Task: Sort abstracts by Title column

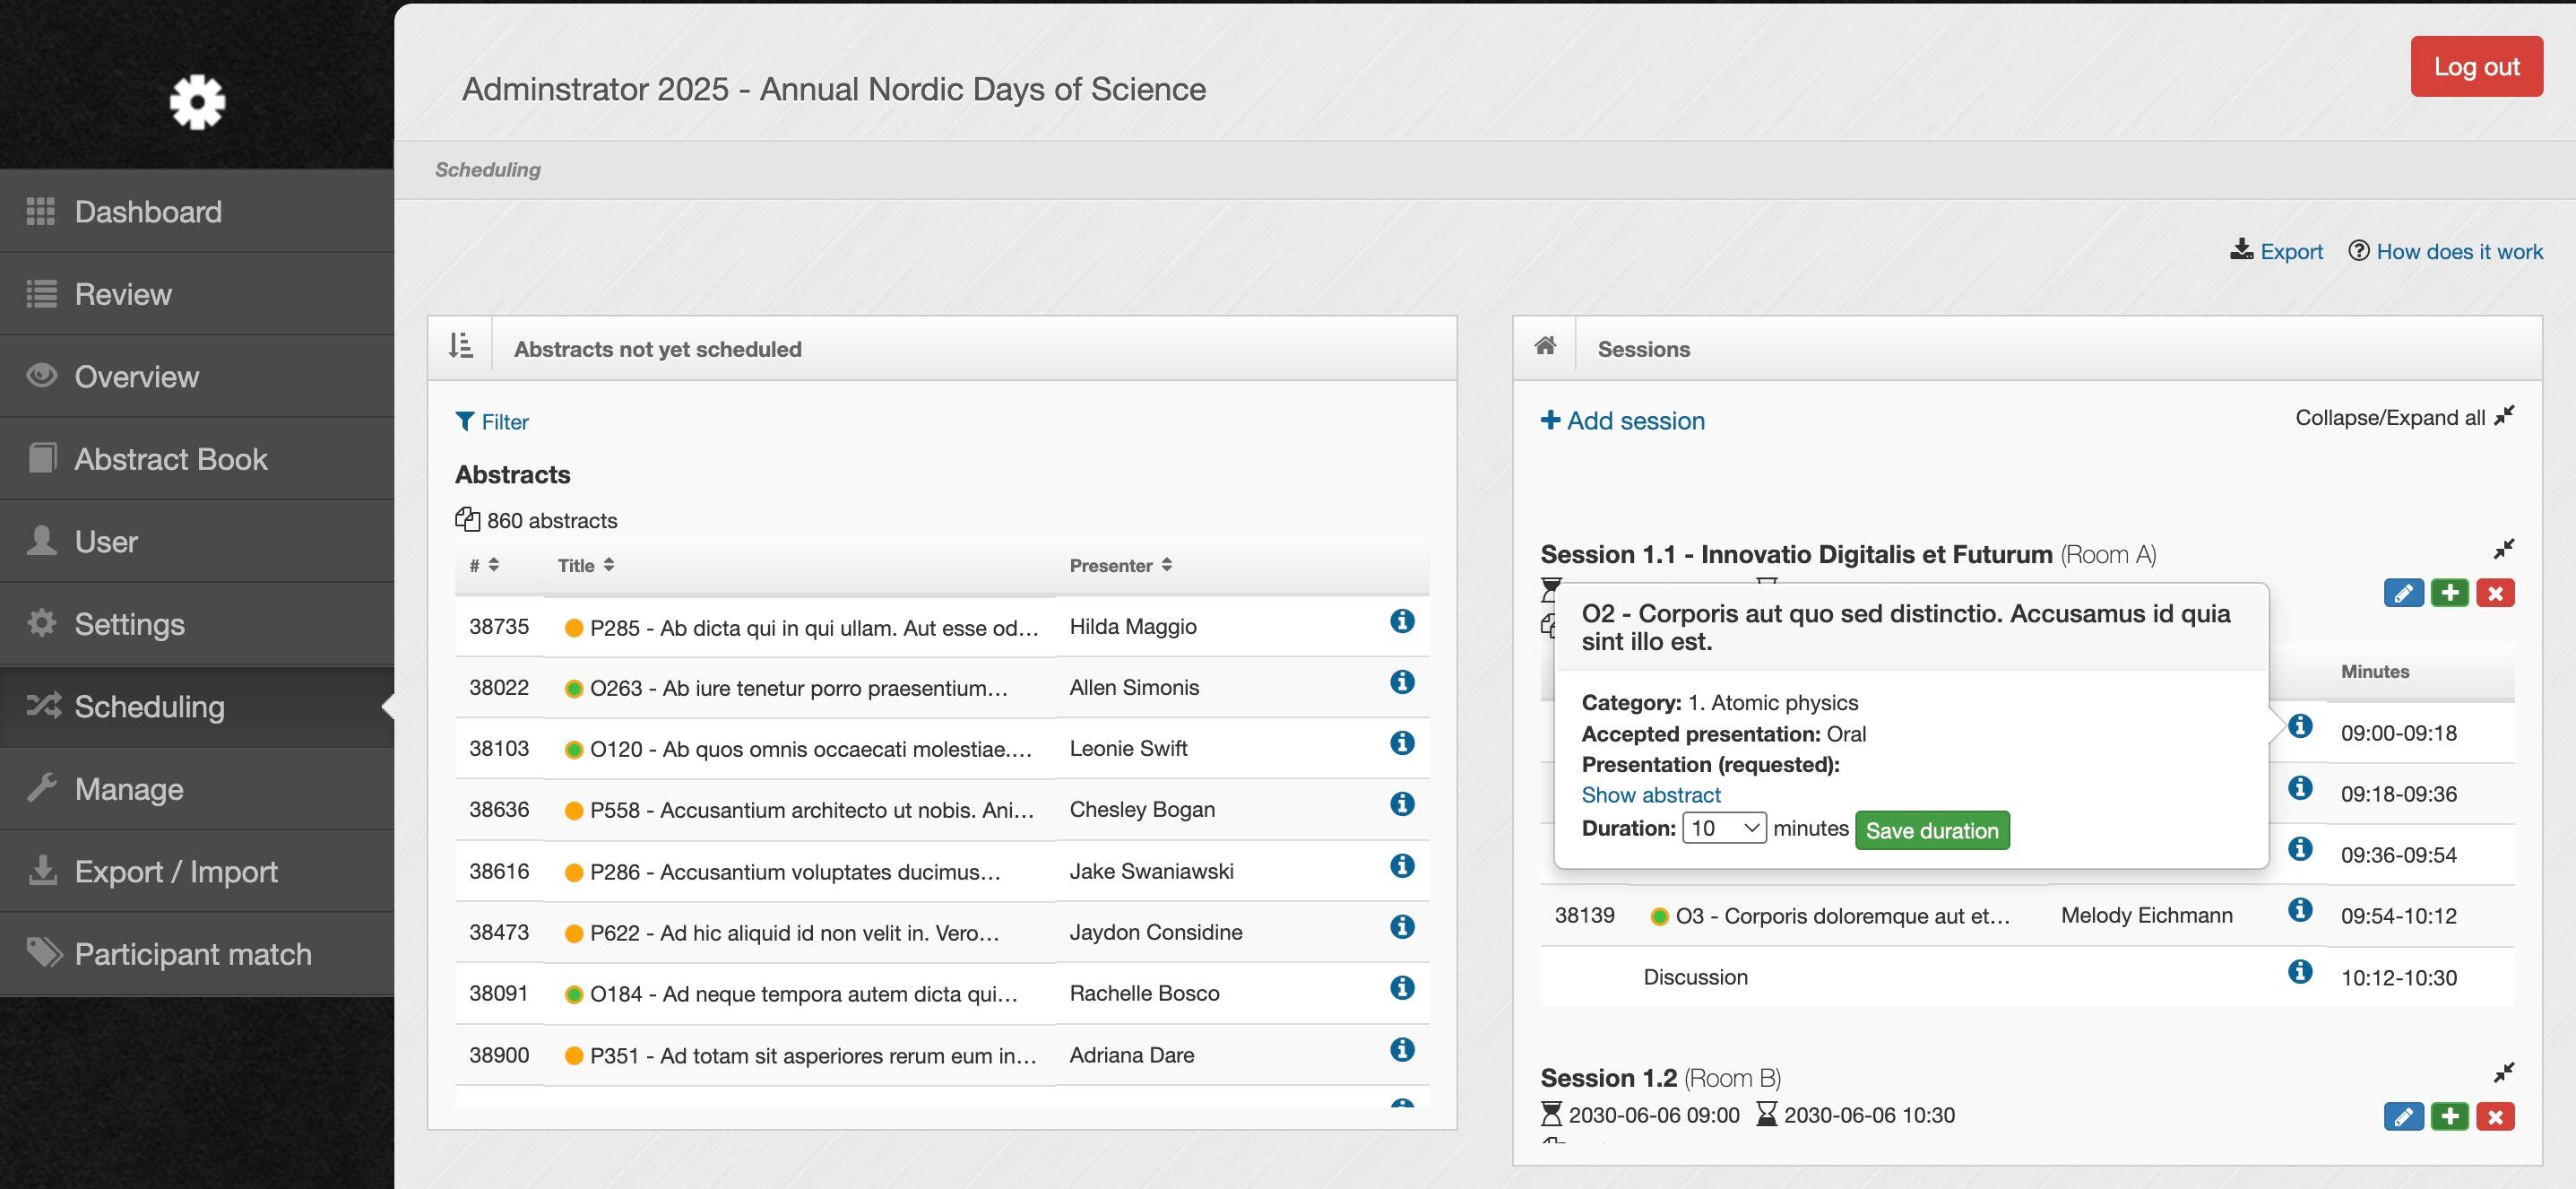Action: [586, 565]
